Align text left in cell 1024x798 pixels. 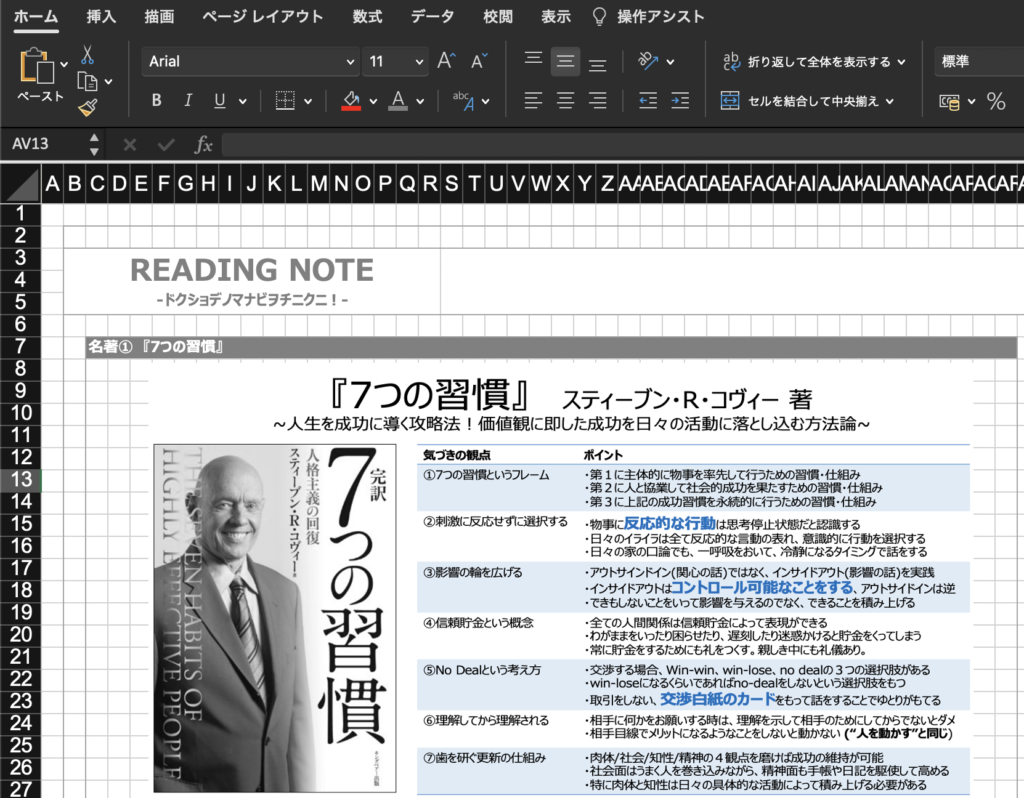pos(534,101)
